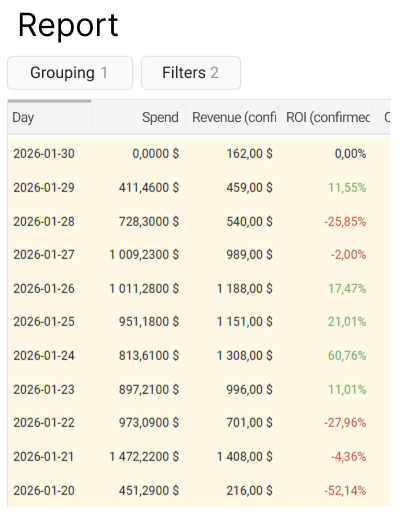Select the 2026-01-20 day cell
This screenshot has height=516, width=400.
[44, 491]
